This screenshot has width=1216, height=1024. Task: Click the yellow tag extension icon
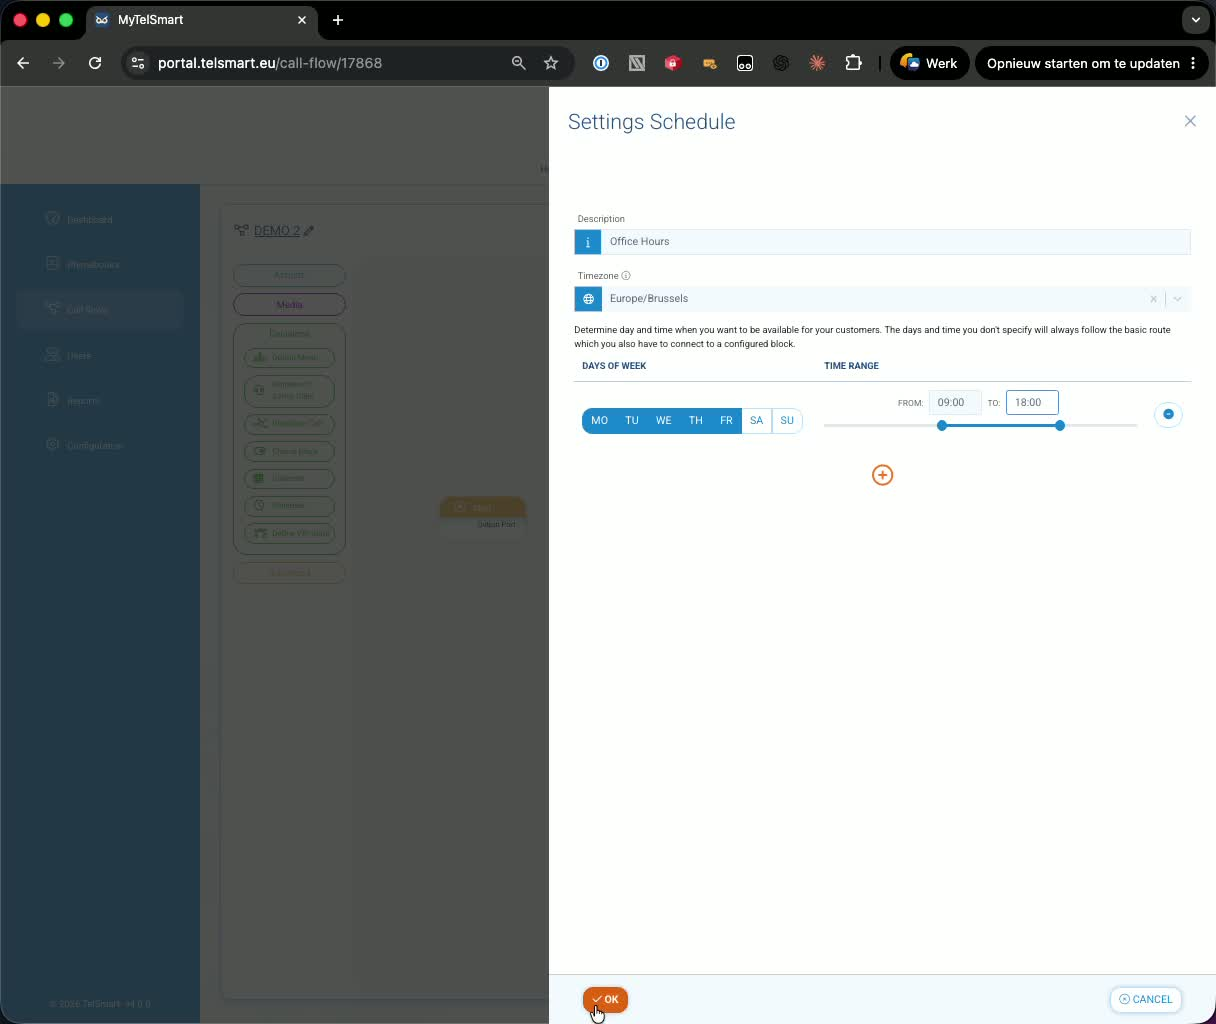709,63
